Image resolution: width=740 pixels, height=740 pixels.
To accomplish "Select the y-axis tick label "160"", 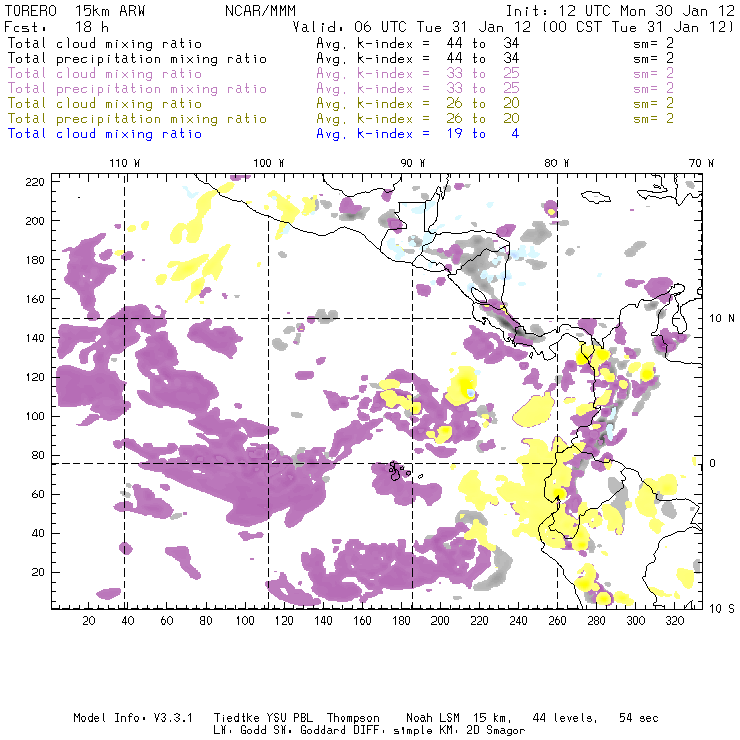I will tap(35, 299).
